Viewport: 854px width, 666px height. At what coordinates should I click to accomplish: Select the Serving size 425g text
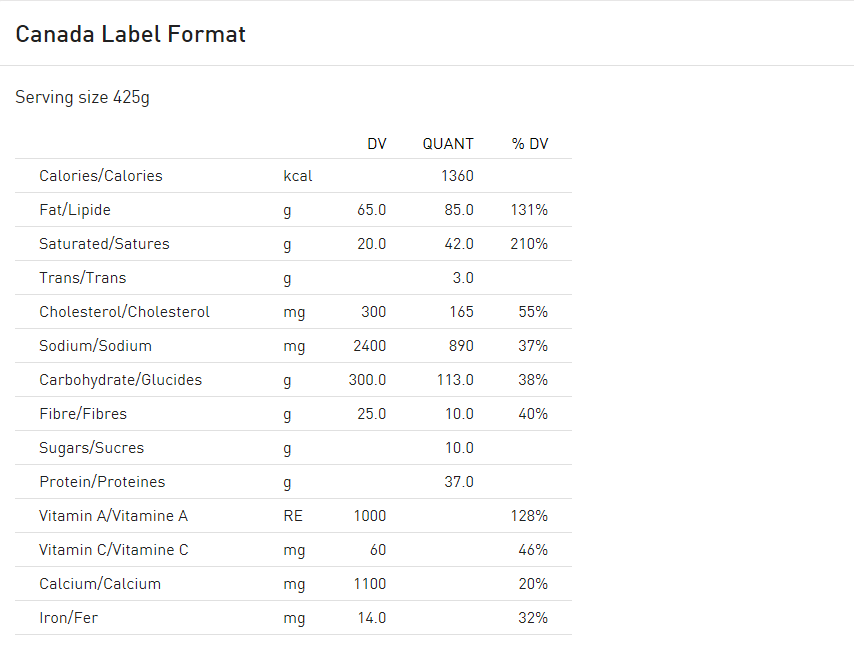pyautogui.click(x=82, y=97)
